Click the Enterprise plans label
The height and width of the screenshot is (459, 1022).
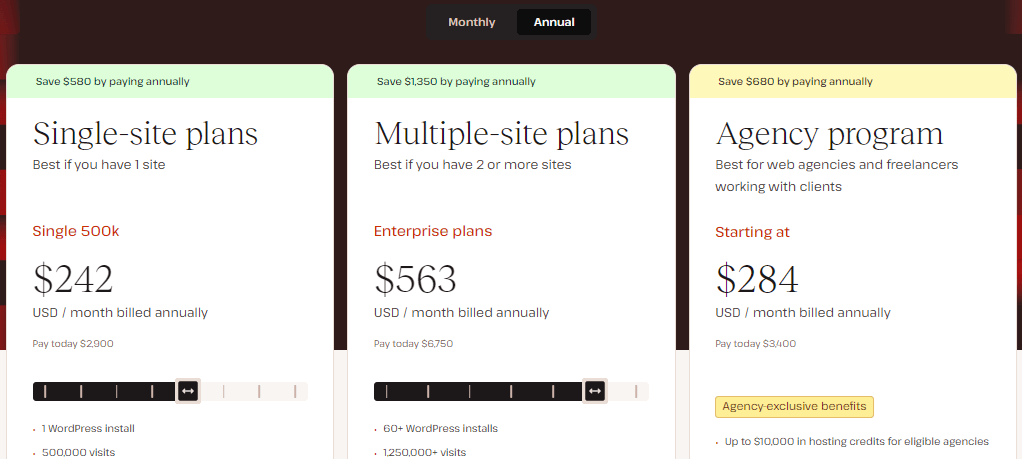point(433,231)
